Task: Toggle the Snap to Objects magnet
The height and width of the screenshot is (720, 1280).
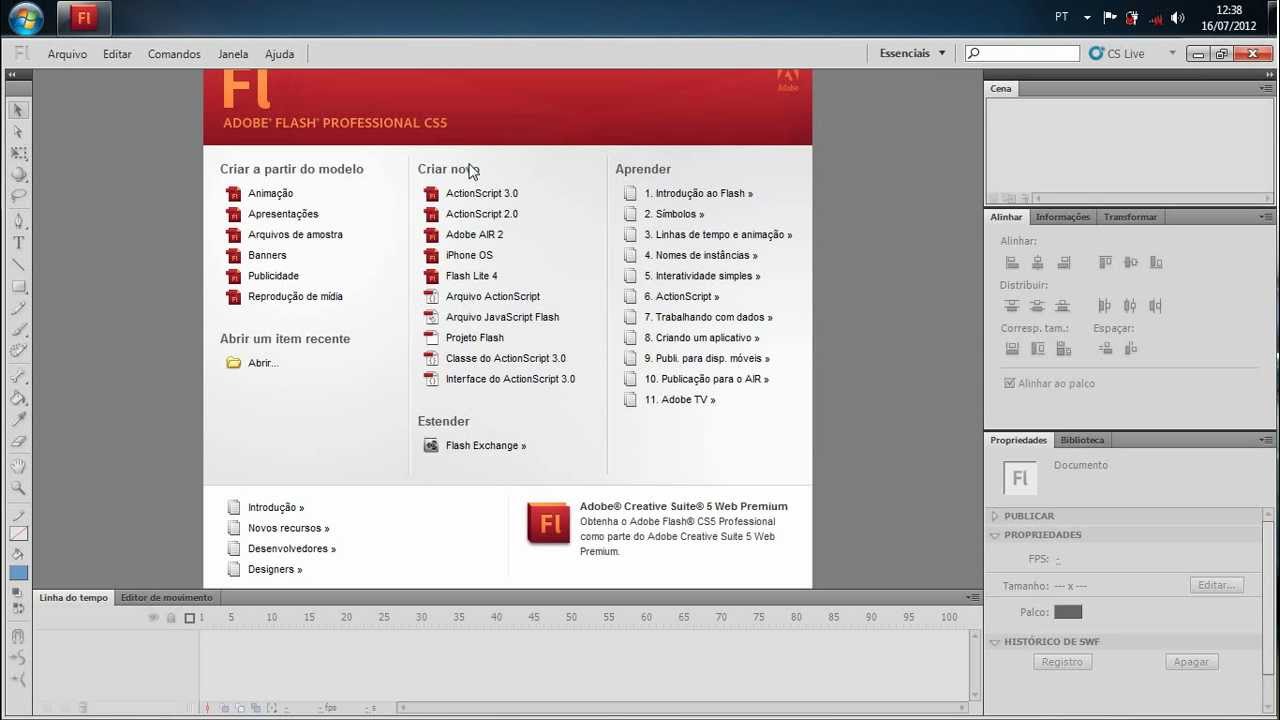Action: click(18, 637)
